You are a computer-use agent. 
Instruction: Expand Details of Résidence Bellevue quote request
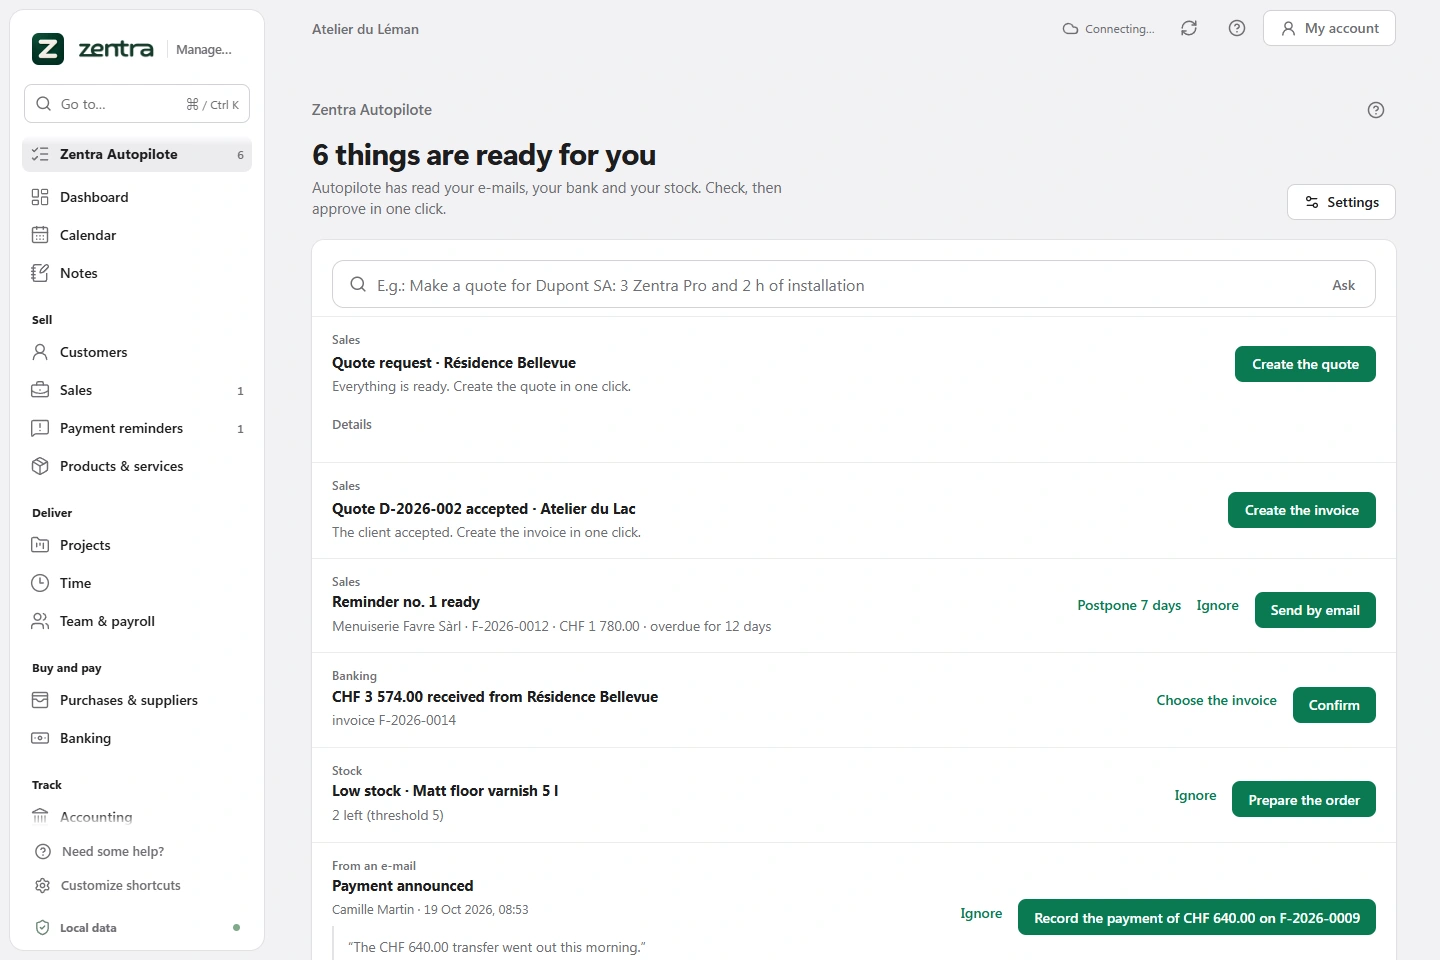pyautogui.click(x=352, y=424)
